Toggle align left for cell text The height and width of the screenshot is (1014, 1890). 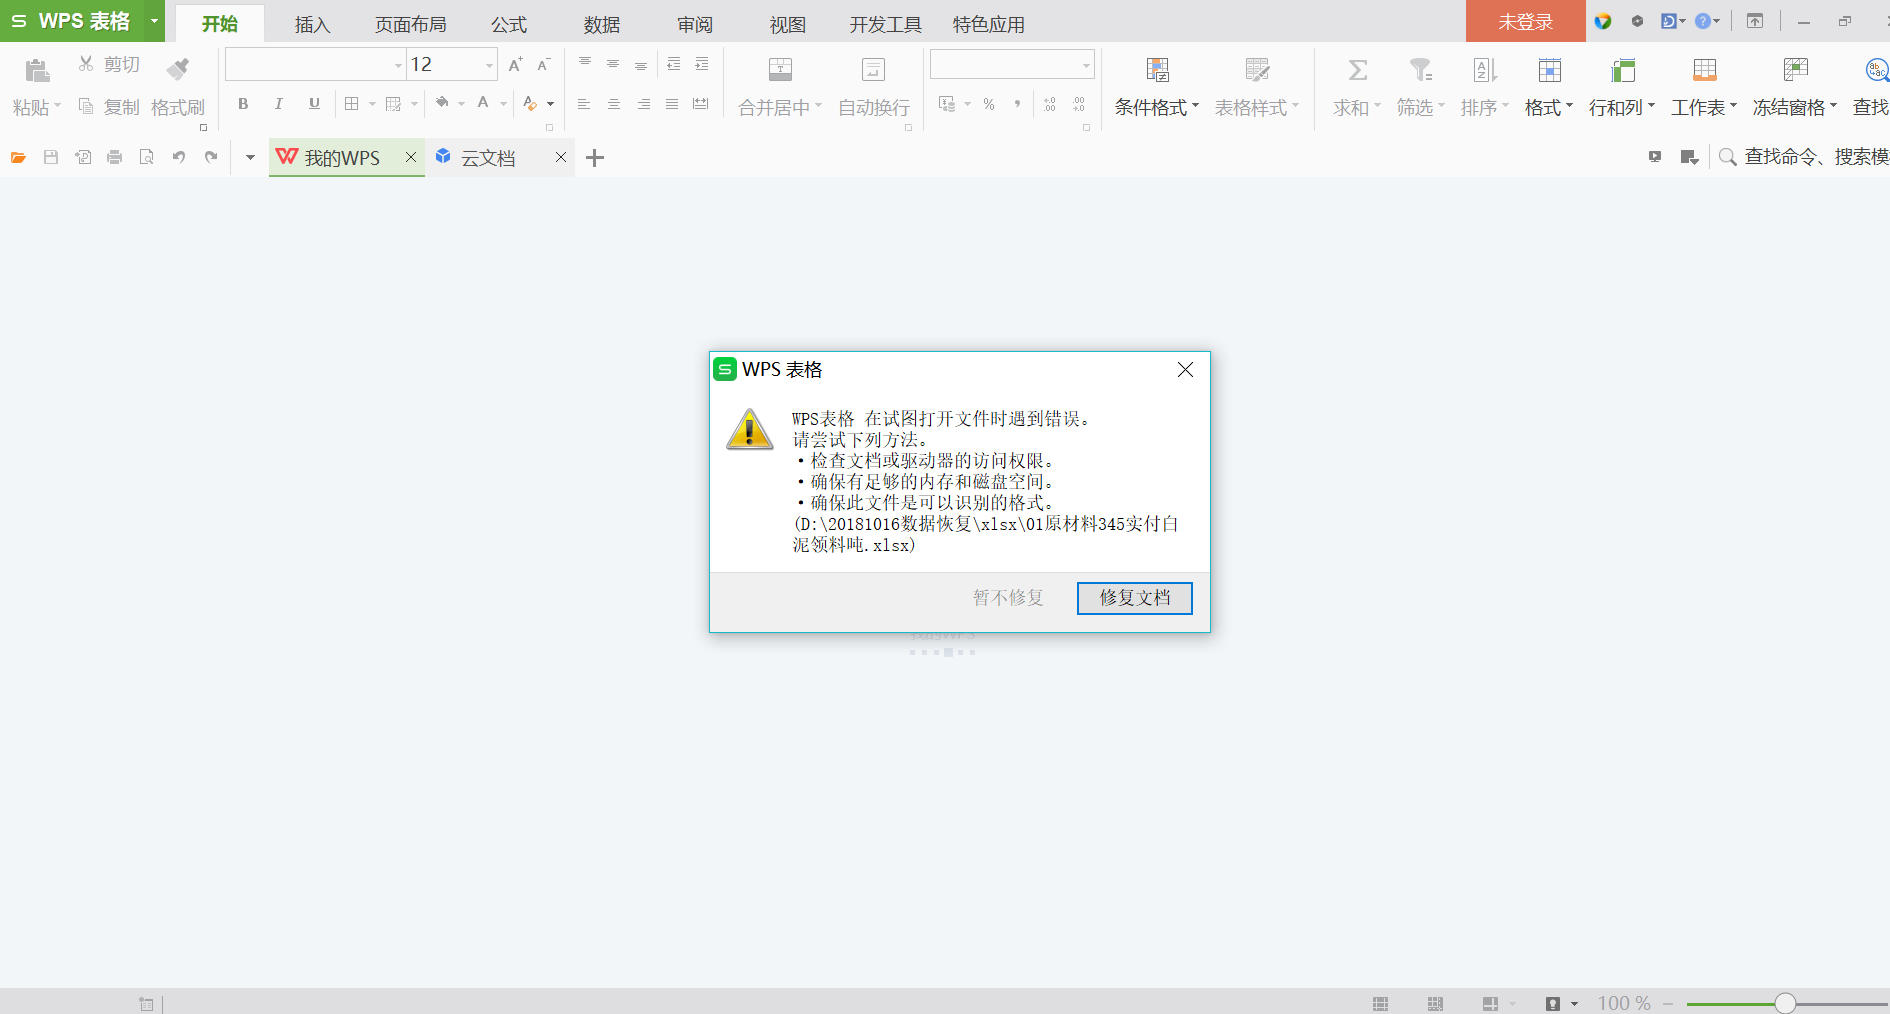(584, 104)
